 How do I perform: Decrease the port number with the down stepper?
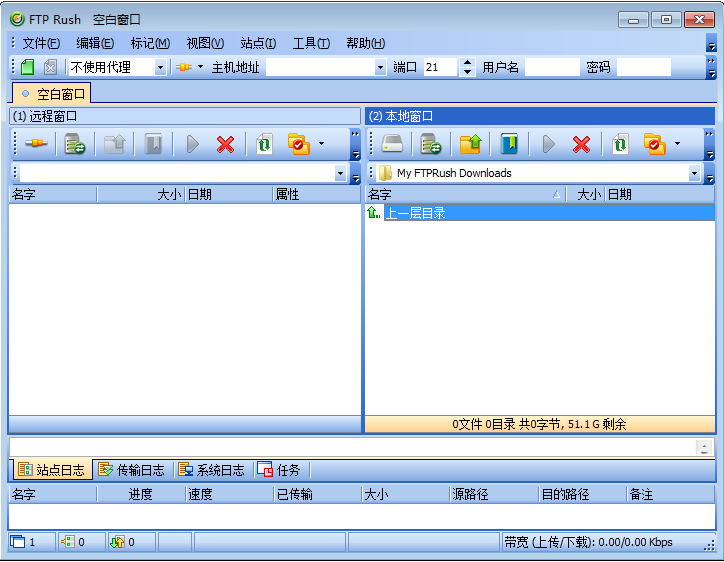[x=467, y=72]
